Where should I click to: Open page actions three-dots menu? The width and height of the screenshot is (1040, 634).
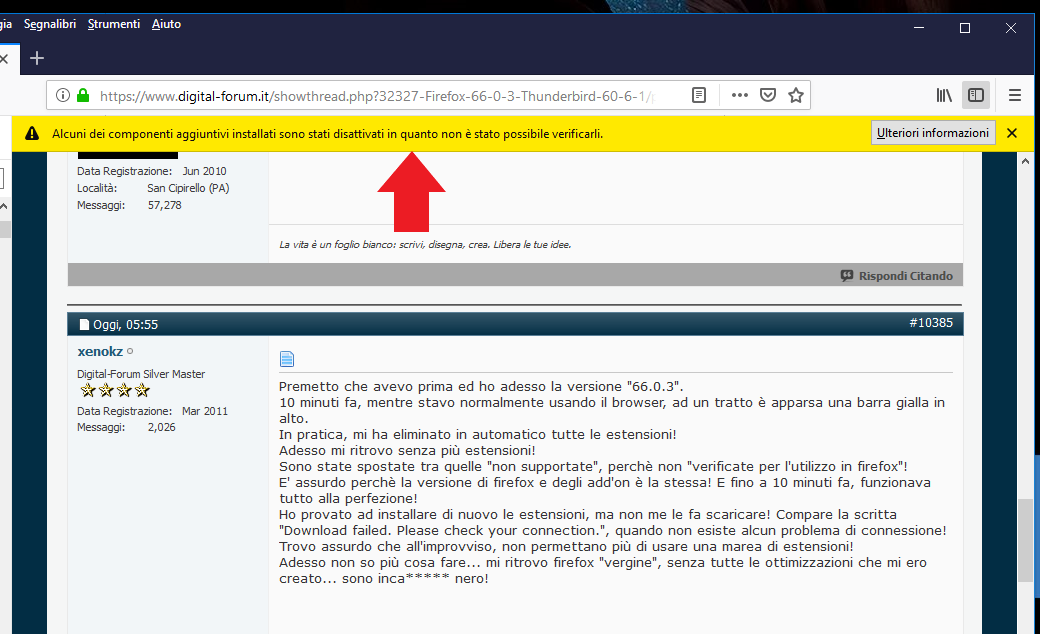coord(740,95)
